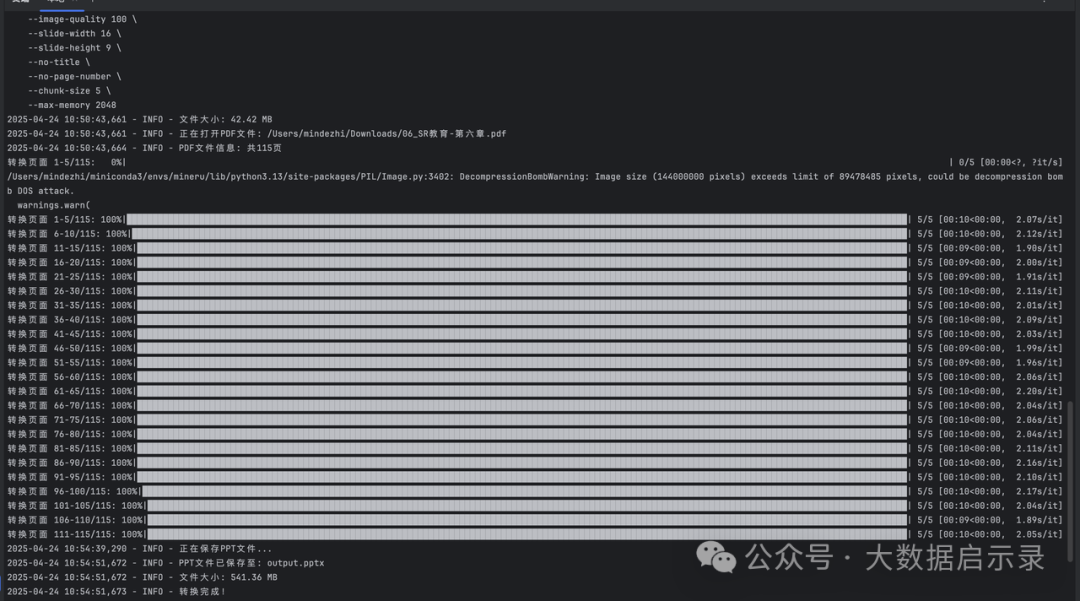
Task: Click the 转换页面 86-90/115 label
Action: pos(59,463)
